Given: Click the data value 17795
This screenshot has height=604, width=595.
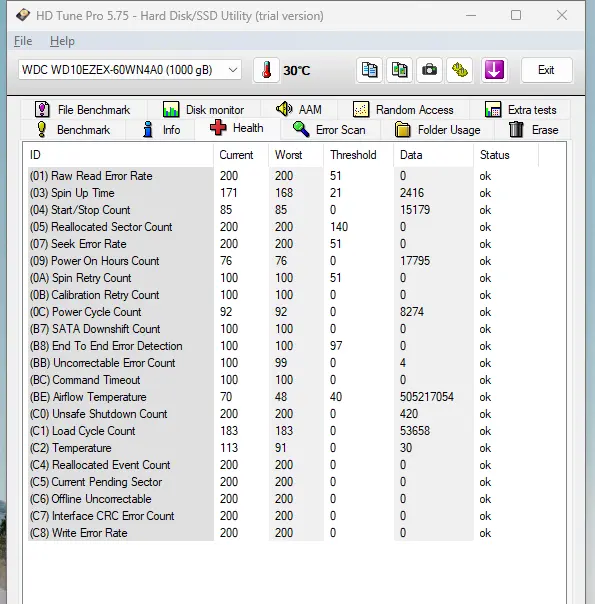Looking at the screenshot, I should 415,261.
